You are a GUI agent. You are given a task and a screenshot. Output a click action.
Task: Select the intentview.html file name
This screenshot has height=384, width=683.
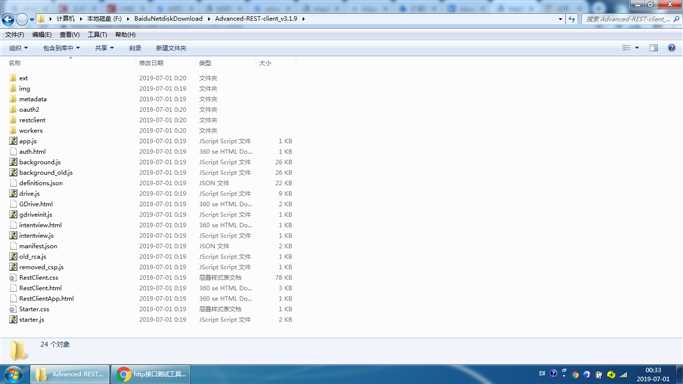41,225
